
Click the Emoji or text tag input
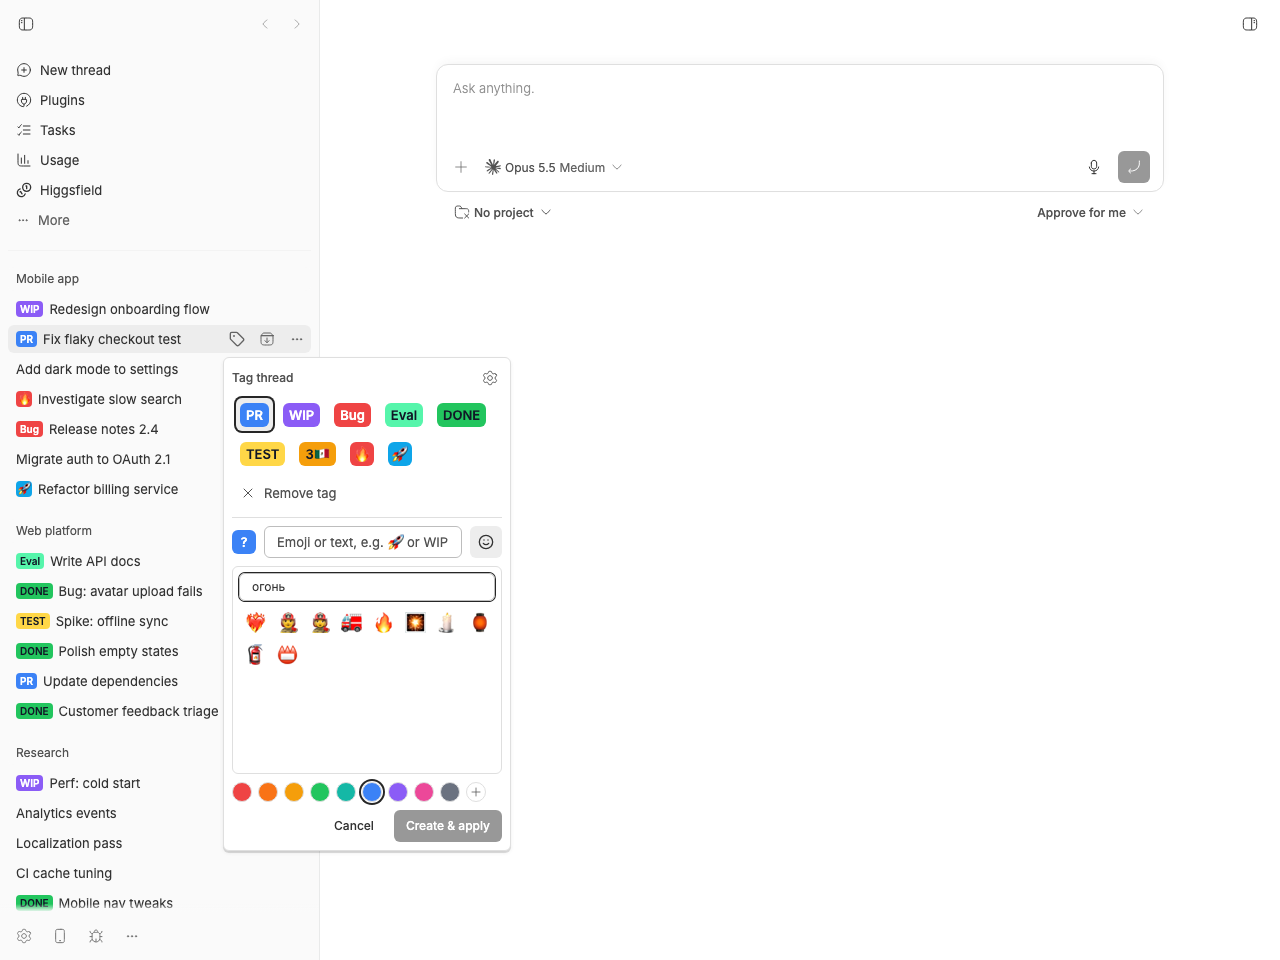point(363,542)
